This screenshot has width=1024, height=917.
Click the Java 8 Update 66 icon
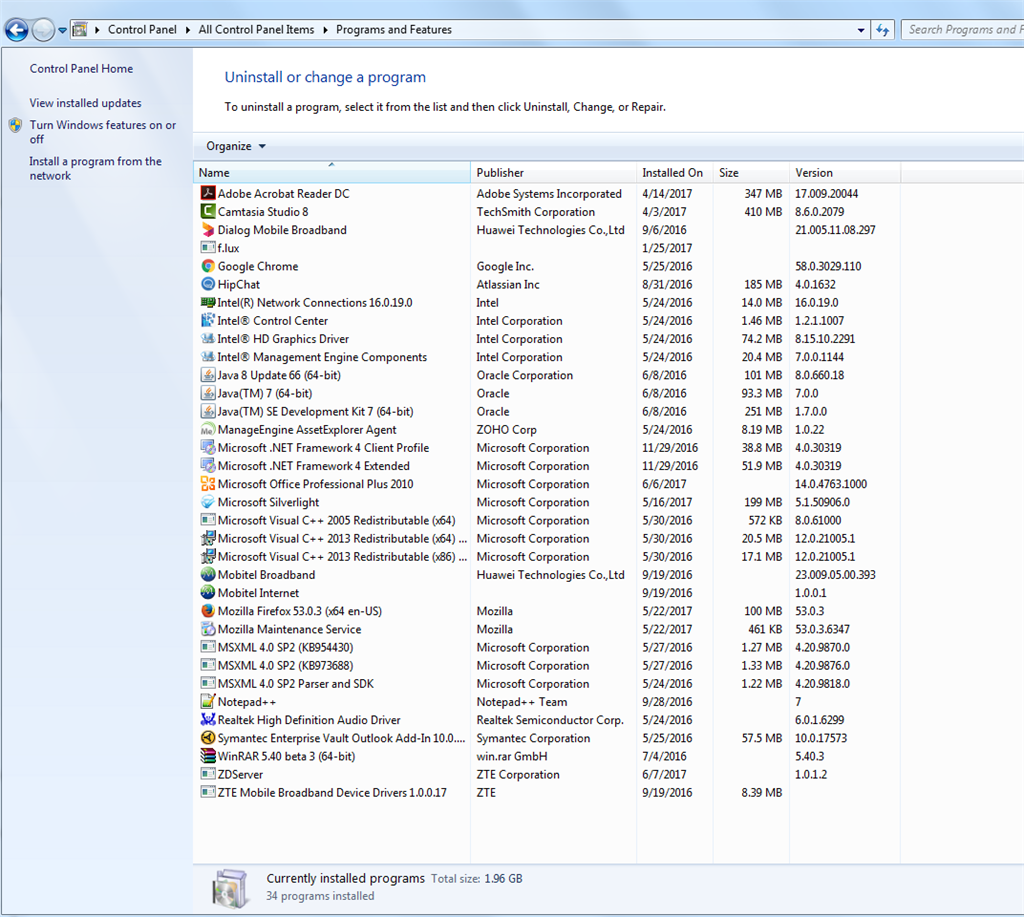[x=208, y=375]
